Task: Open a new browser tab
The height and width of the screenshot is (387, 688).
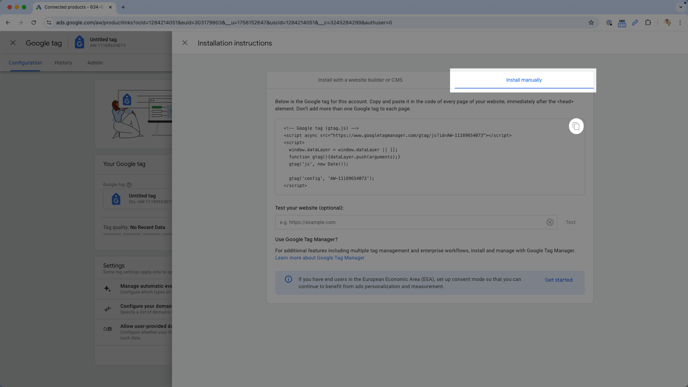Action: (x=123, y=7)
